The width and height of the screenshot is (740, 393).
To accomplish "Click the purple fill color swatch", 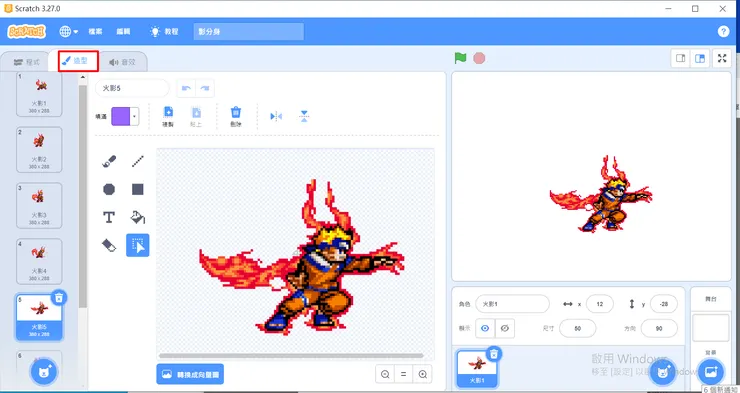I will pyautogui.click(x=120, y=116).
